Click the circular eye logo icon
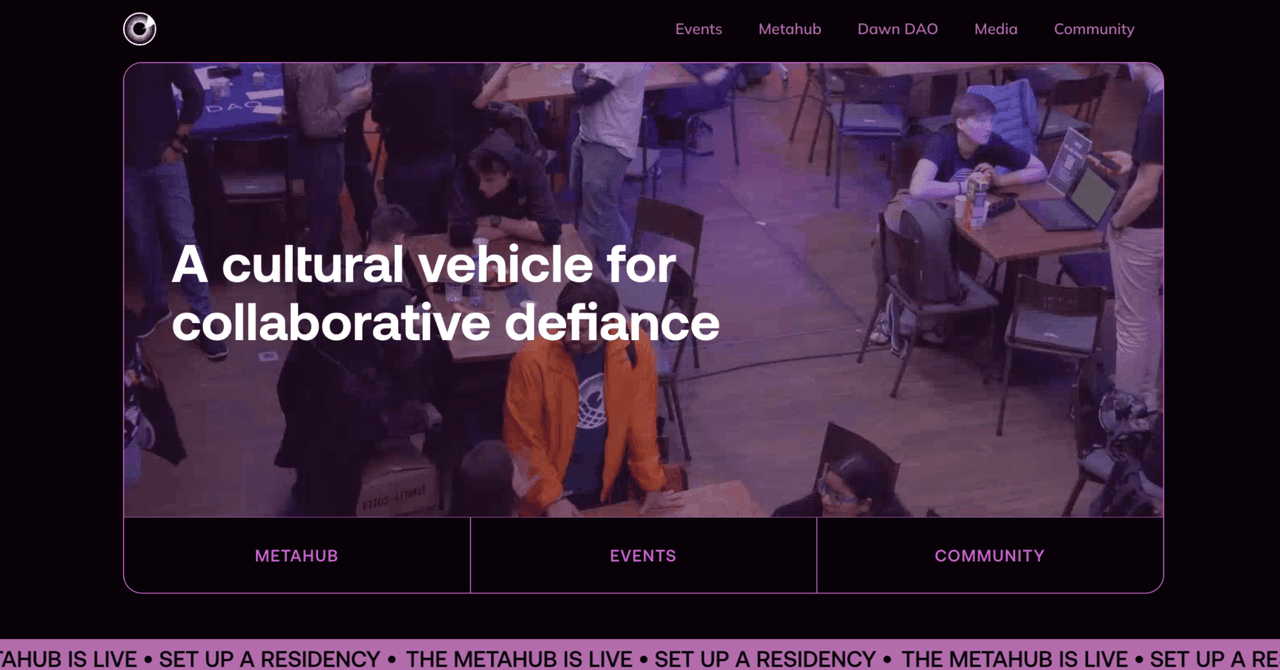Viewport: 1280px width, 670px height. tap(140, 29)
